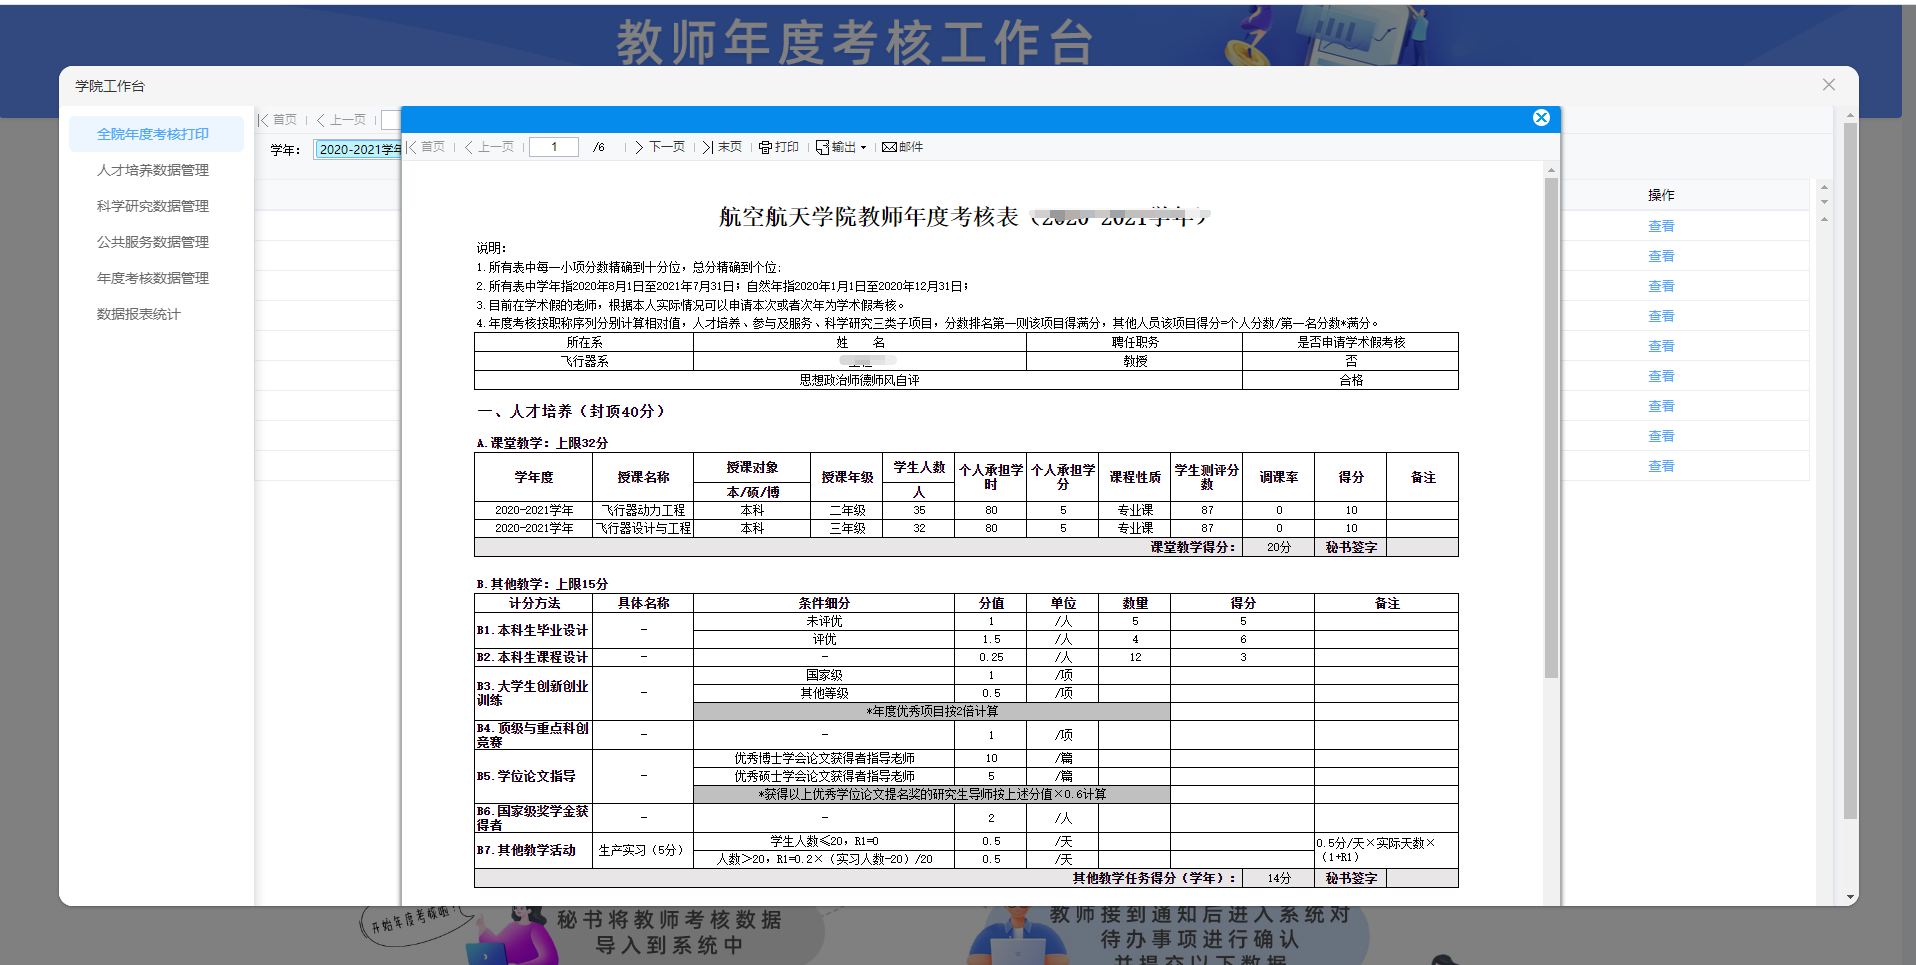
Task: Select 科学研究数据管理 in the sidebar
Action: [x=152, y=206]
